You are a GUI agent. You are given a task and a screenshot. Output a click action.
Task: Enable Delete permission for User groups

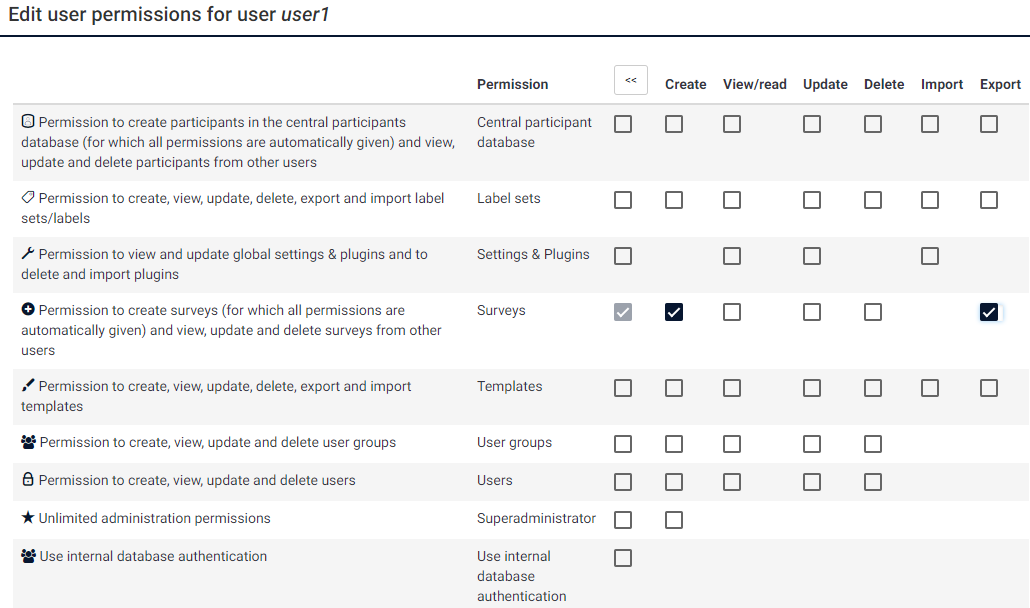point(873,444)
